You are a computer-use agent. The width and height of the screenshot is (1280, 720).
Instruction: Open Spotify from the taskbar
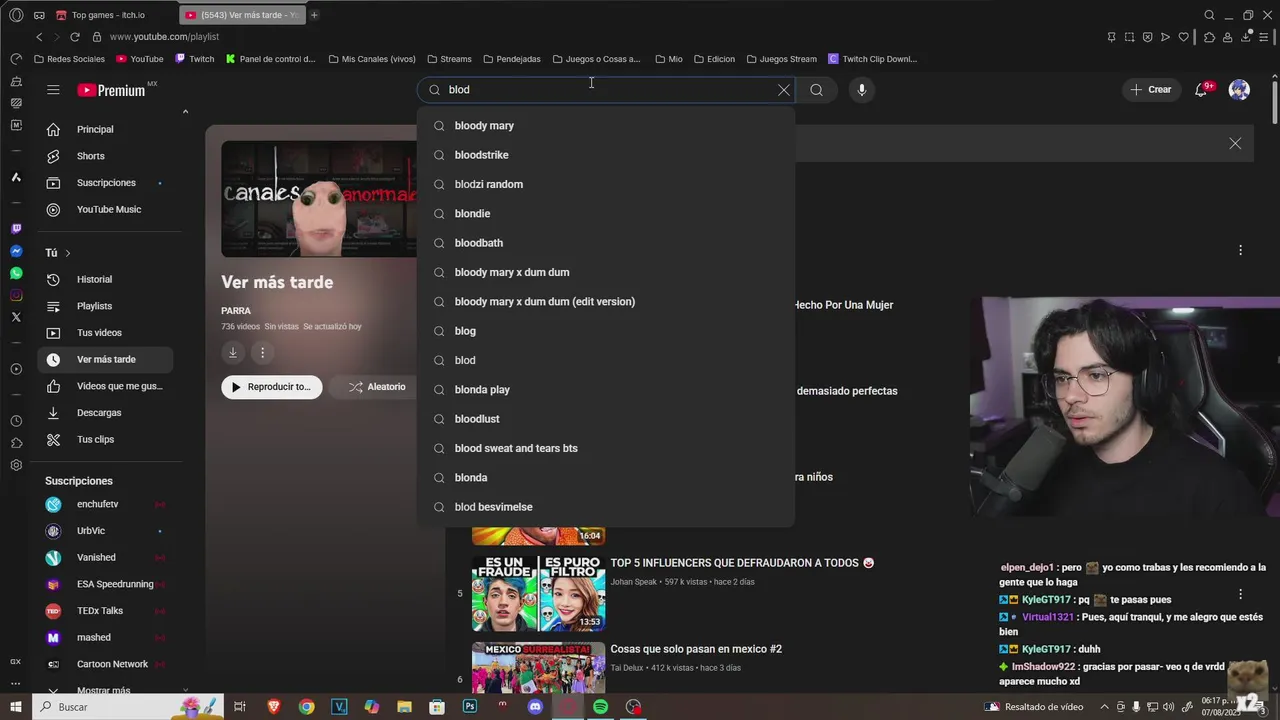click(x=600, y=707)
